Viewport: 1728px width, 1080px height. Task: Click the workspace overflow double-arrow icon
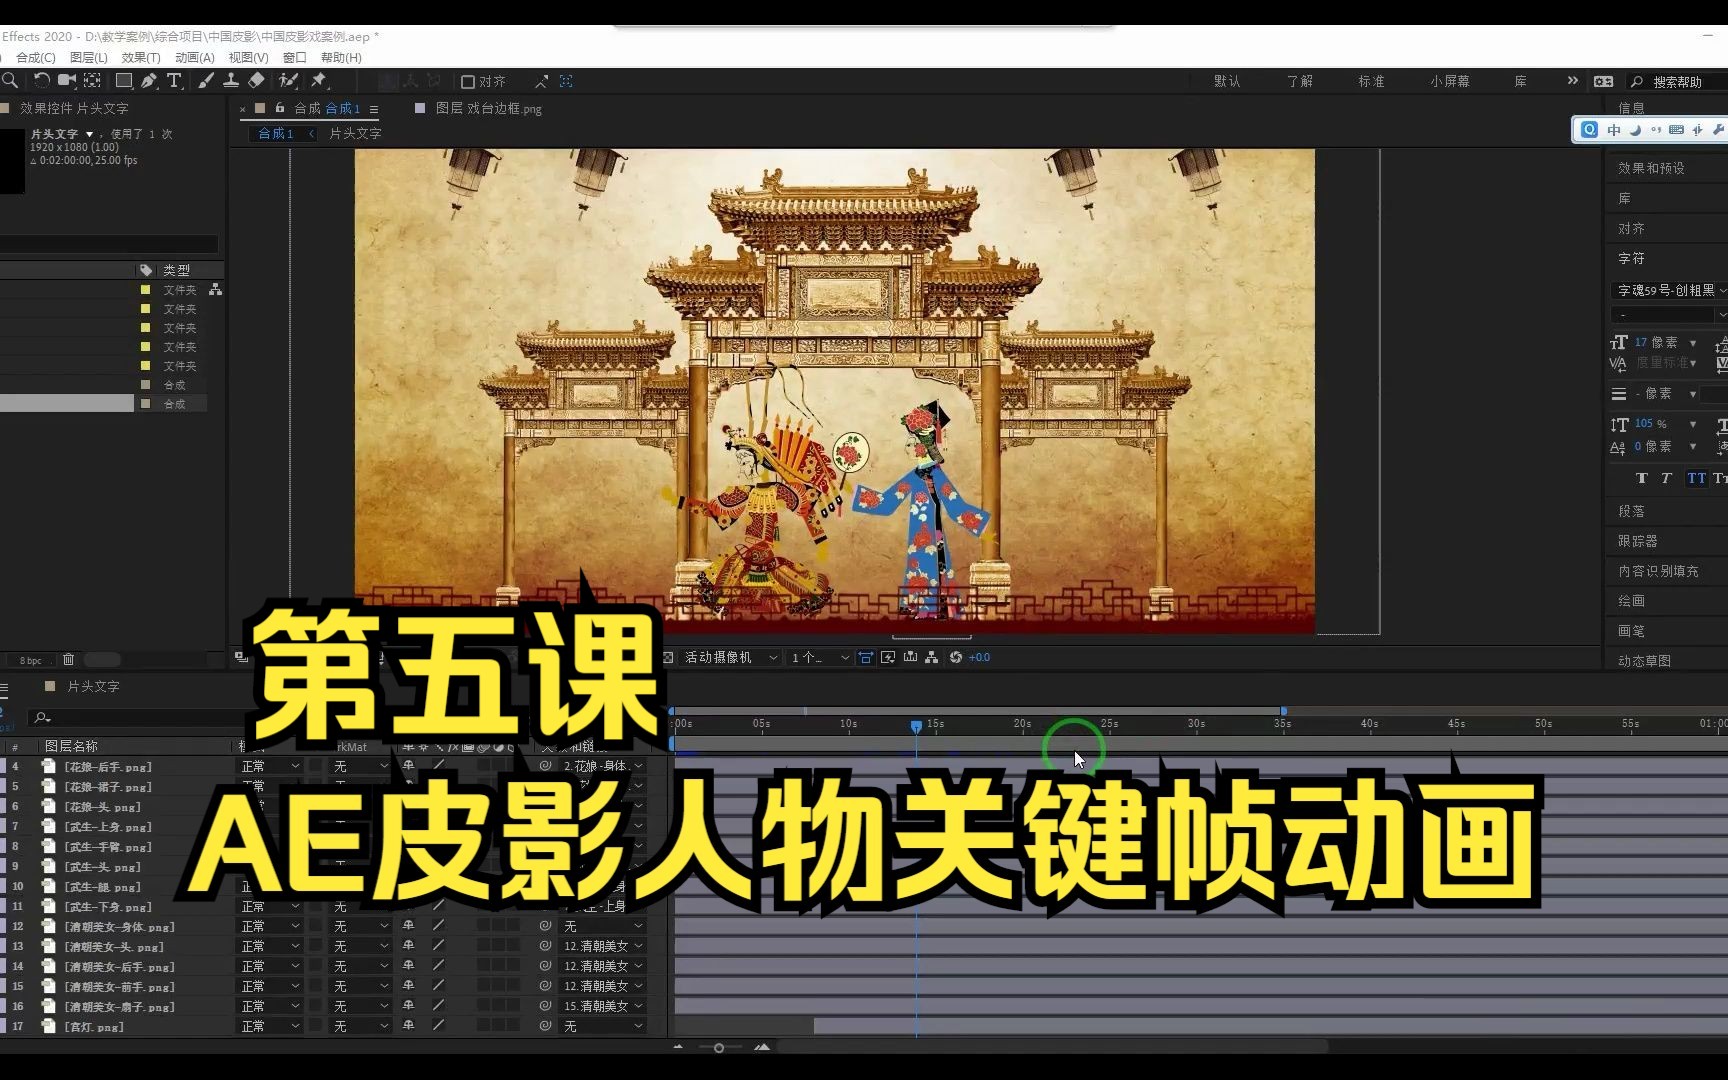tap(1572, 81)
